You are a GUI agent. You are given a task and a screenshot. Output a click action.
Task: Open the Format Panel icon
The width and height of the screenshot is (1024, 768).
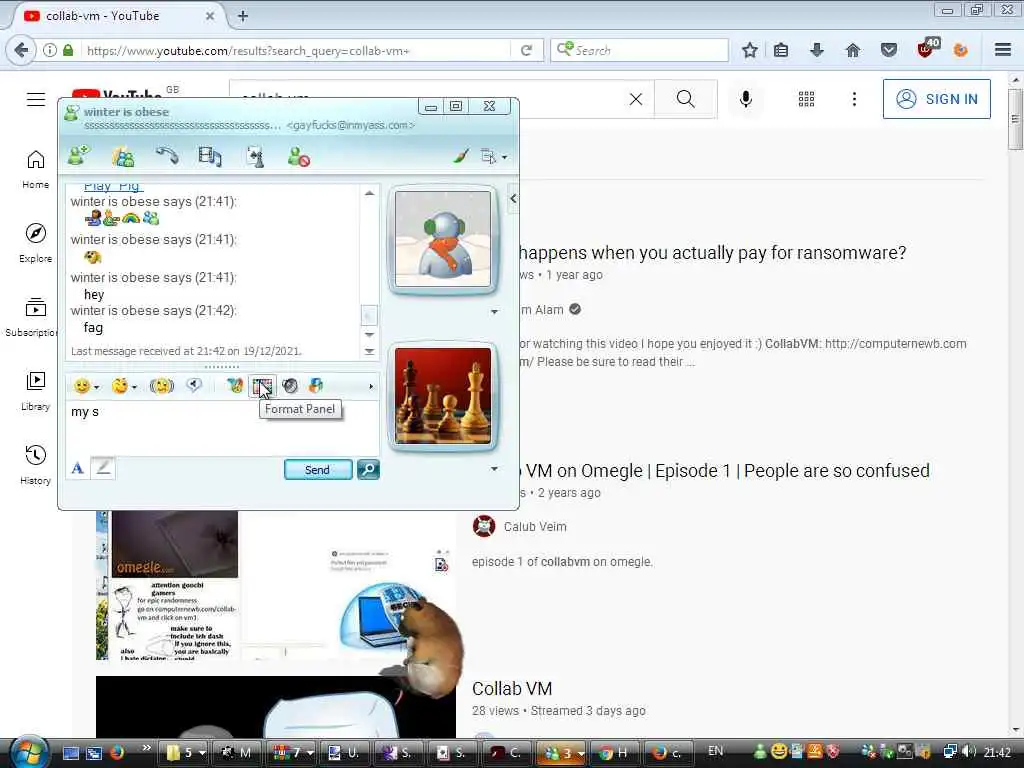pos(262,386)
